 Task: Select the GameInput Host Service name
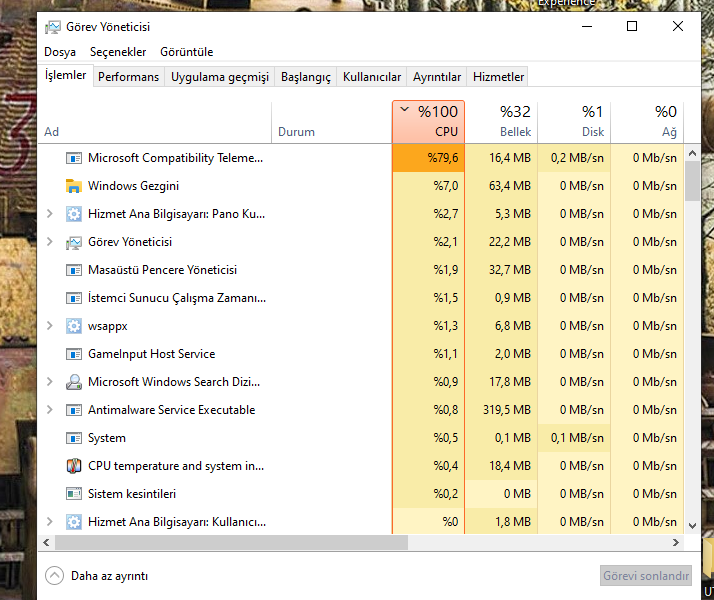[152, 354]
